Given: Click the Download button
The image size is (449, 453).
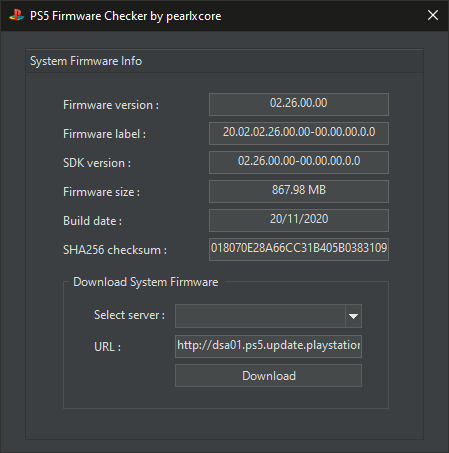Looking at the screenshot, I should (268, 376).
